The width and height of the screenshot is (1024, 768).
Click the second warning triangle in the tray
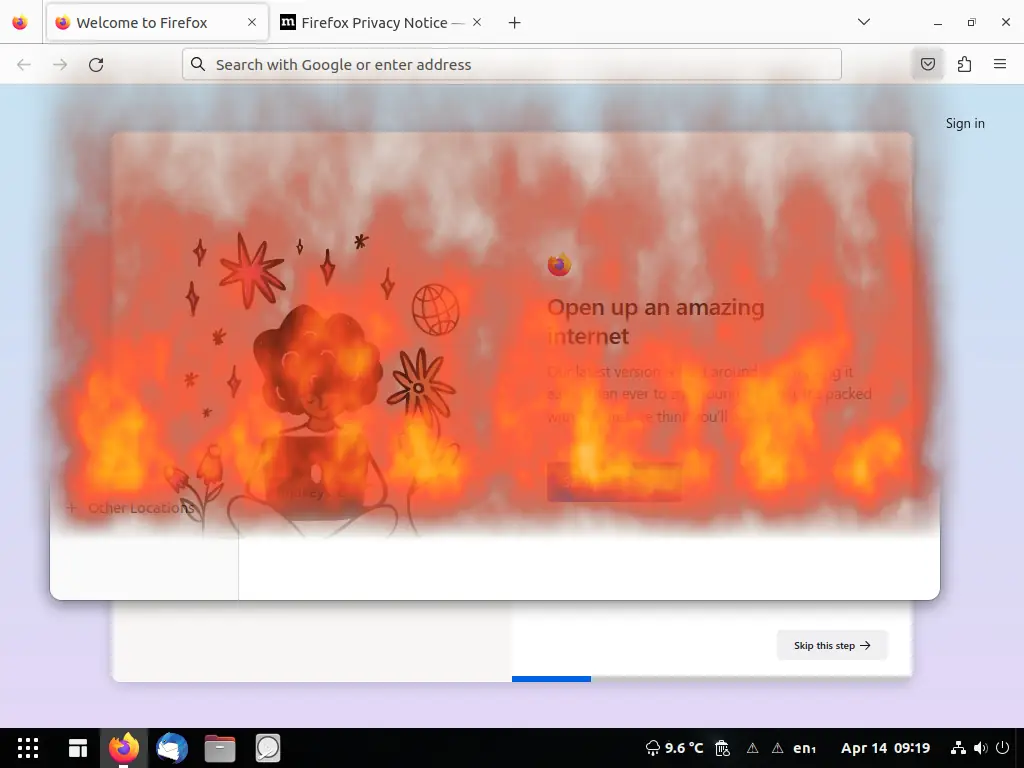777,748
